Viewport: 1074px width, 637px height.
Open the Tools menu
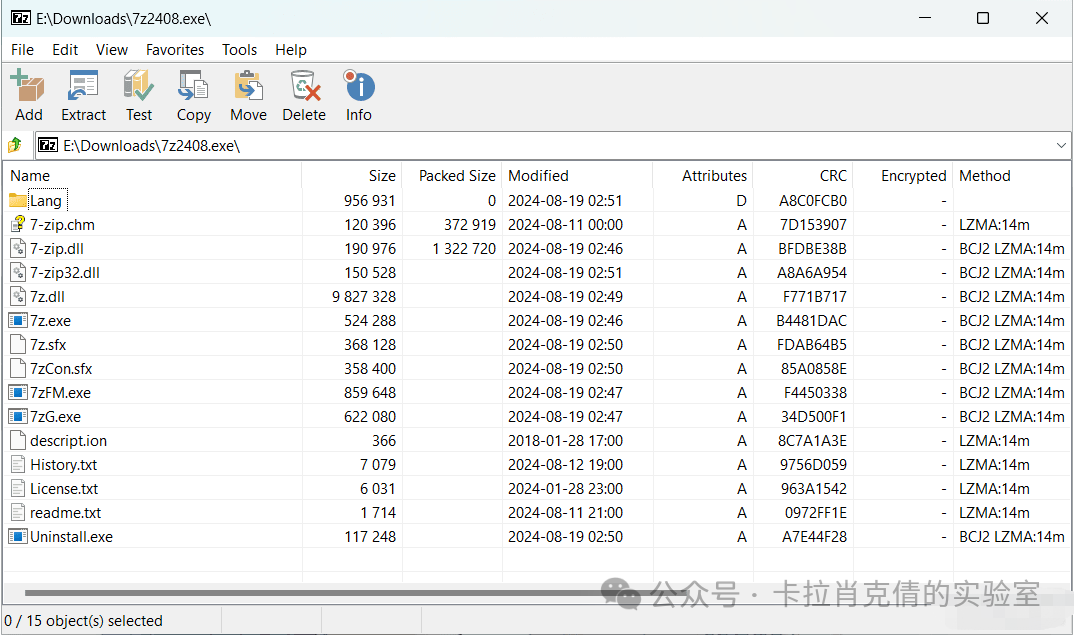tap(239, 49)
